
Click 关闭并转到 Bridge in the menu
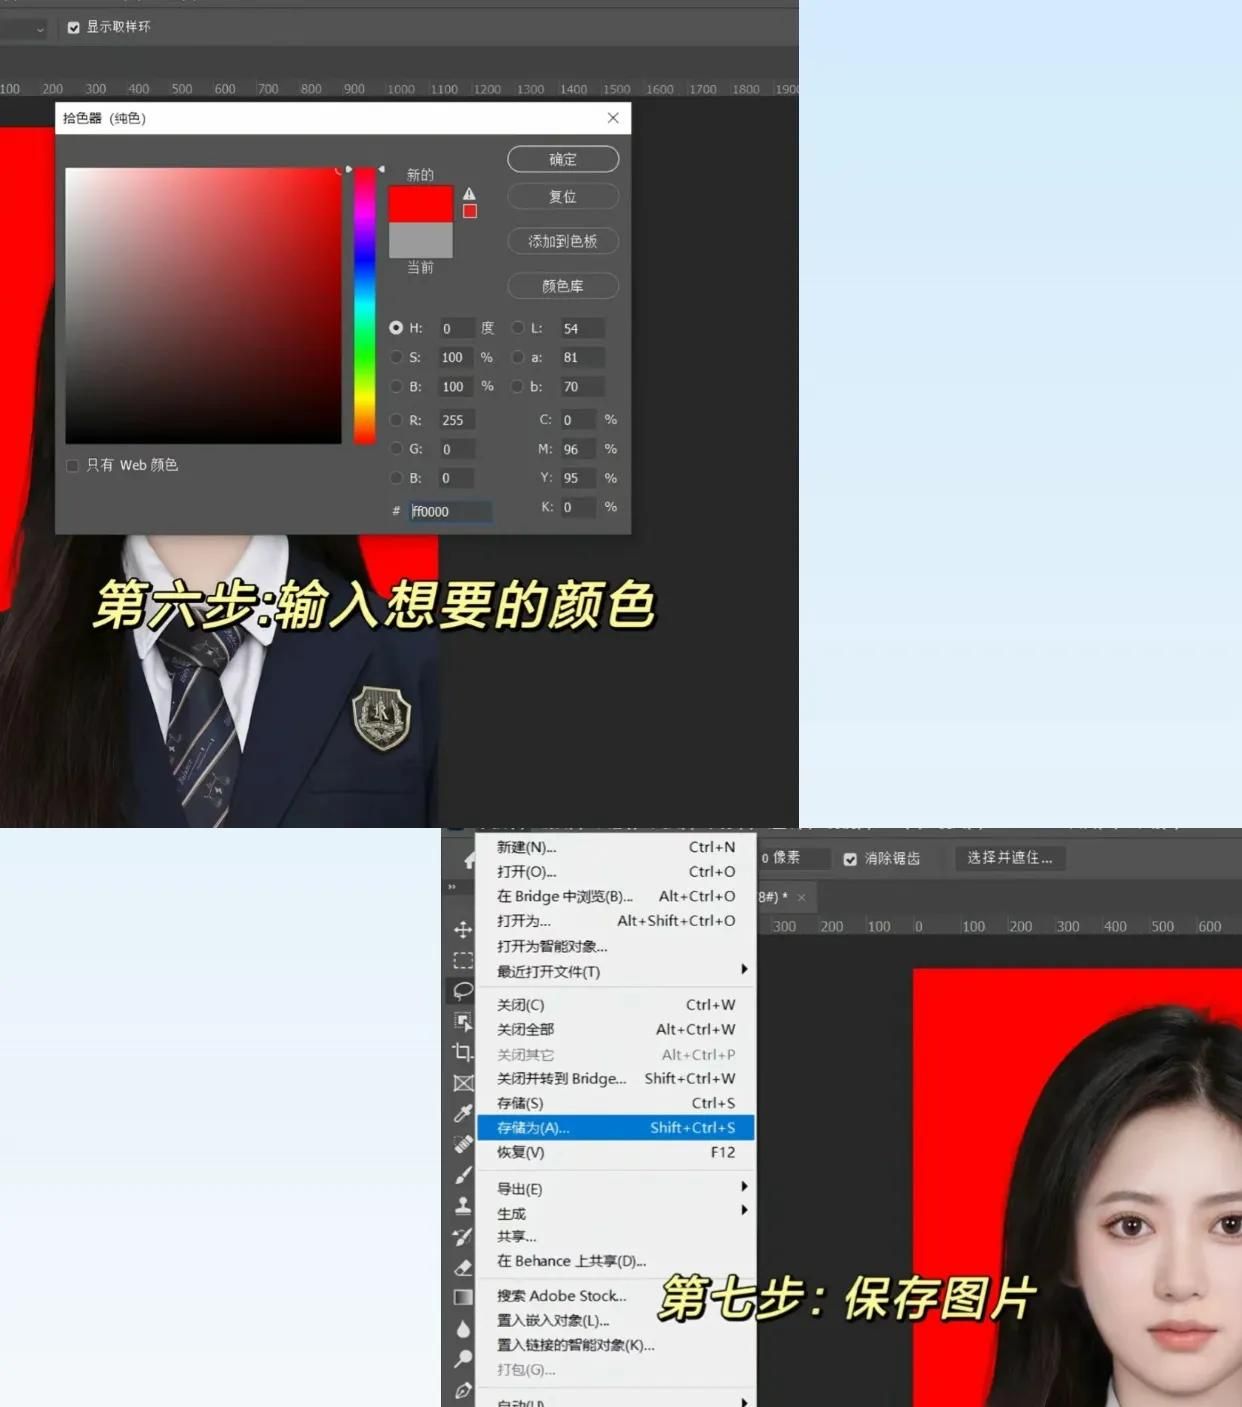tap(561, 1078)
